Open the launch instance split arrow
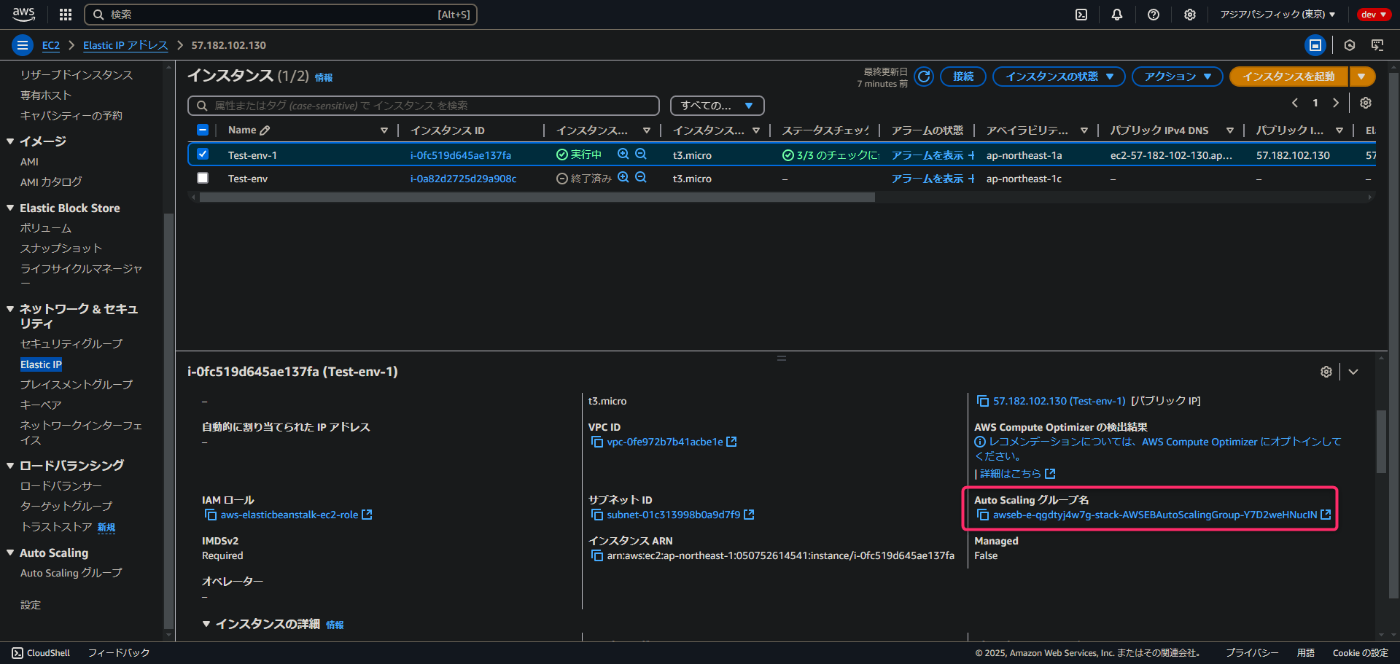Image resolution: width=1400 pixels, height=664 pixels. [1361, 77]
